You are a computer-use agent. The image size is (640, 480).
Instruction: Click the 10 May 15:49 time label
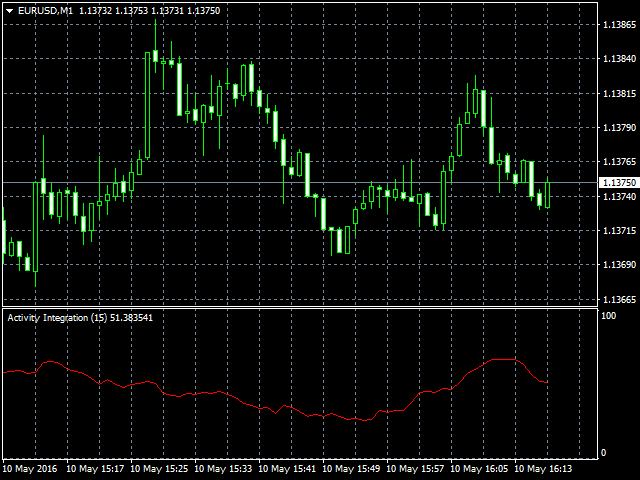tap(351, 469)
